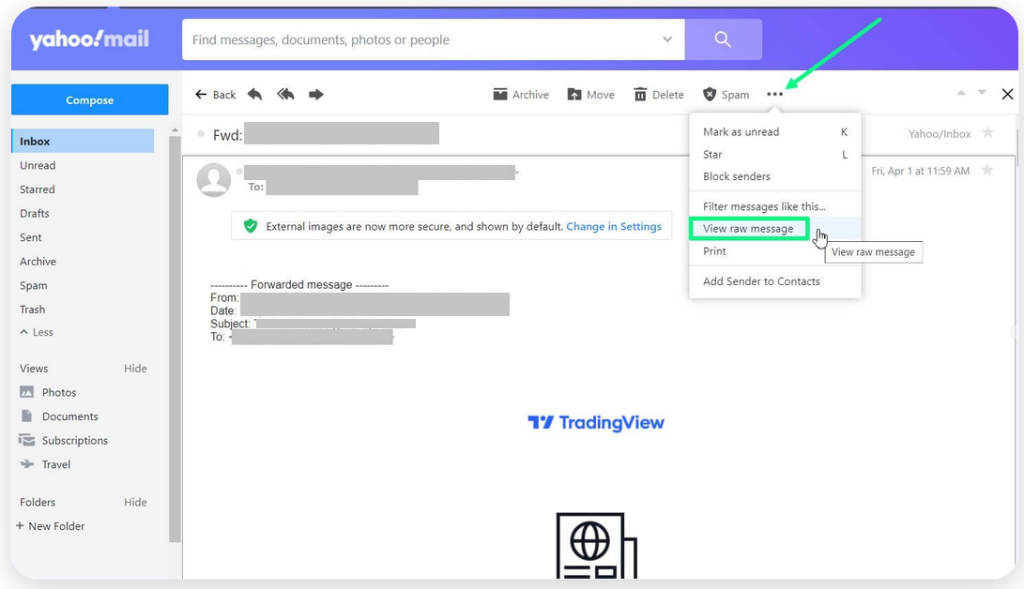Open the Change in Settings link
The height and width of the screenshot is (589, 1024).
coord(613,227)
